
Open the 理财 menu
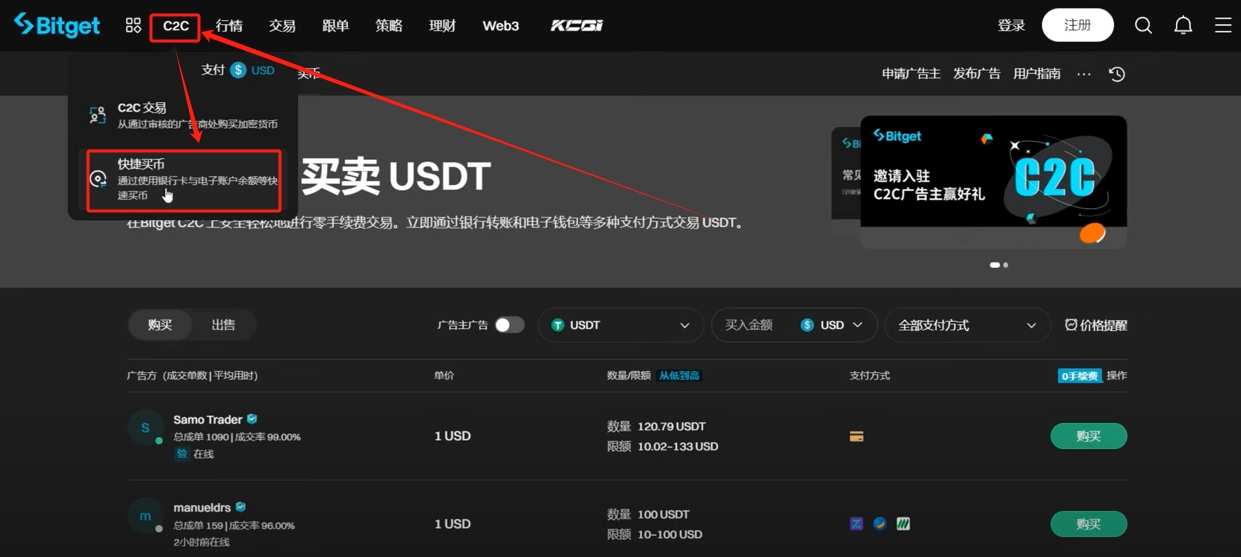point(442,26)
